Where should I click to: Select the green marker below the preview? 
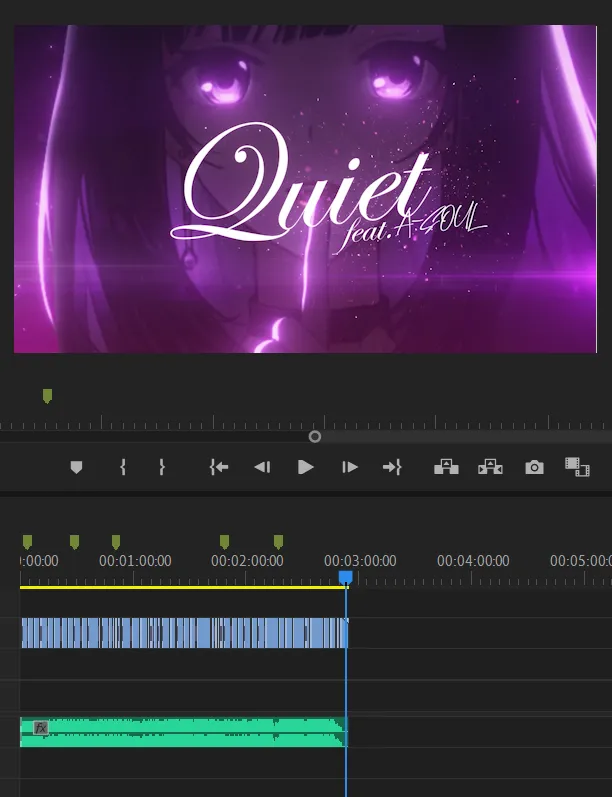[x=47, y=396]
